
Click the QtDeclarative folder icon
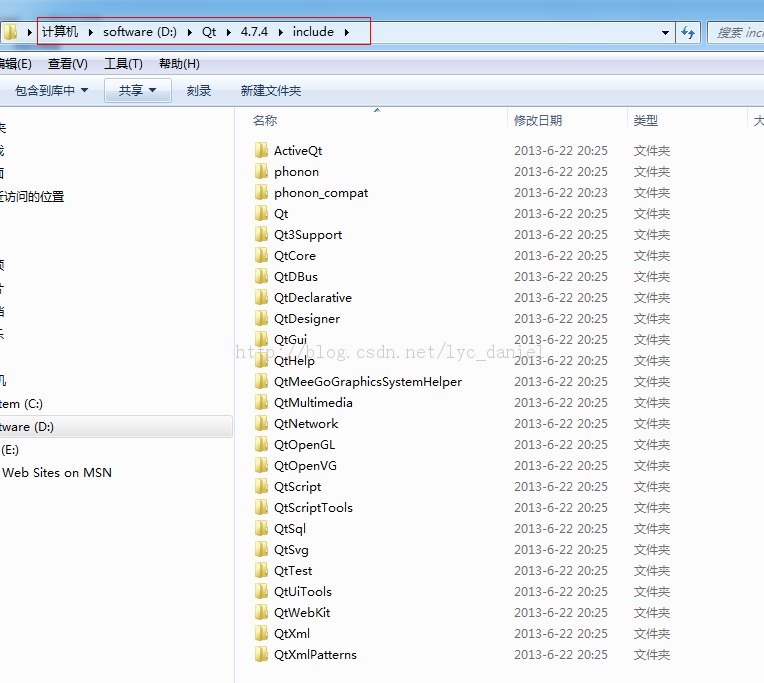point(261,297)
